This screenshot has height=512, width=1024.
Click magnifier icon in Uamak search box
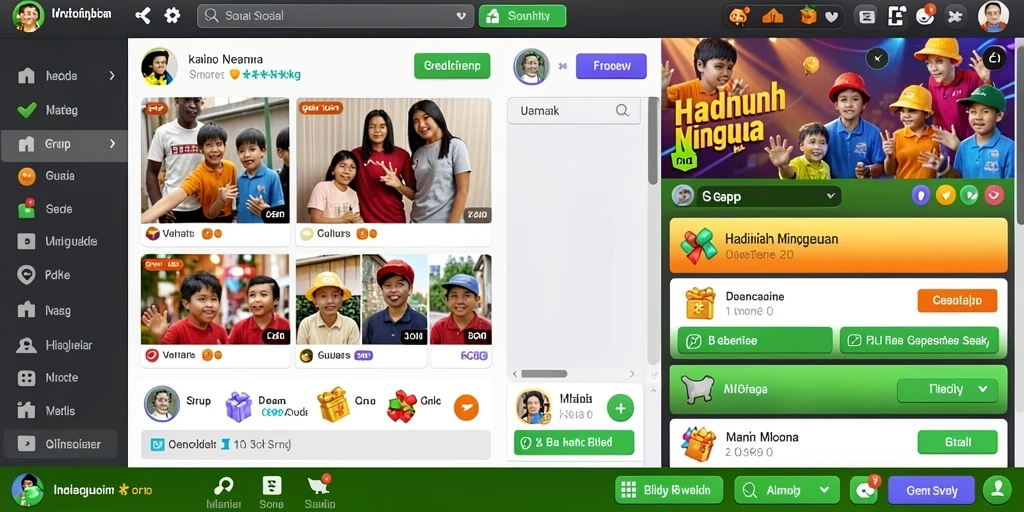click(x=622, y=110)
